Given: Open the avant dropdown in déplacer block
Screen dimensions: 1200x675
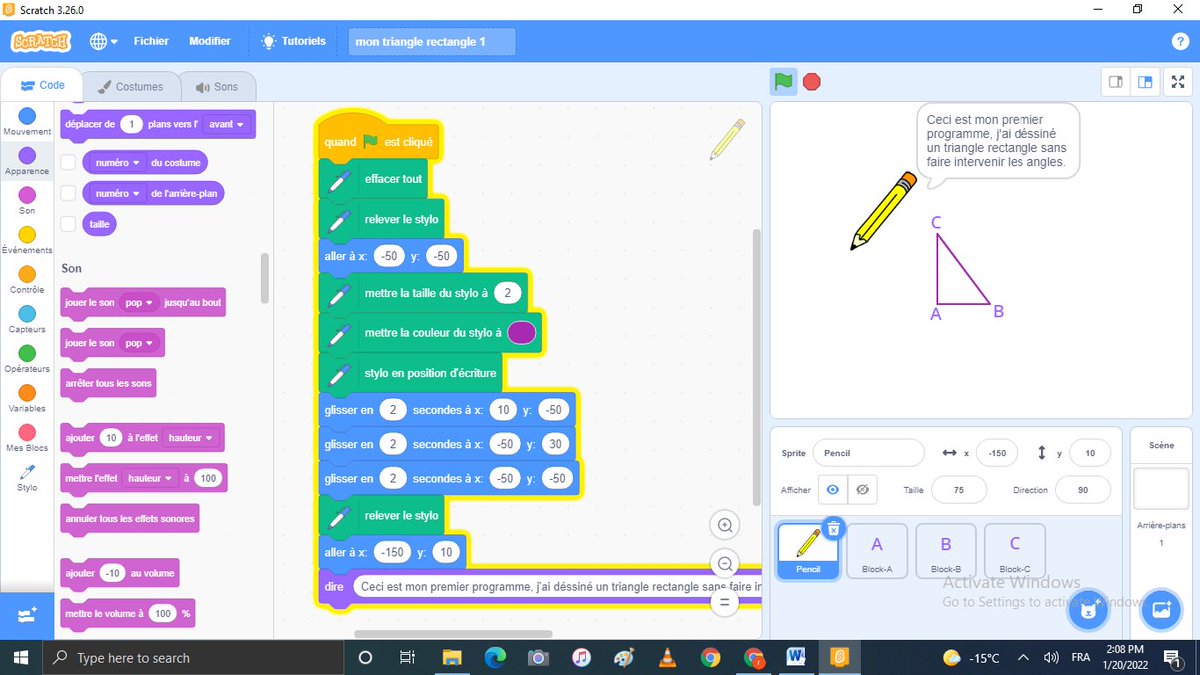Looking at the screenshot, I should pyautogui.click(x=227, y=124).
